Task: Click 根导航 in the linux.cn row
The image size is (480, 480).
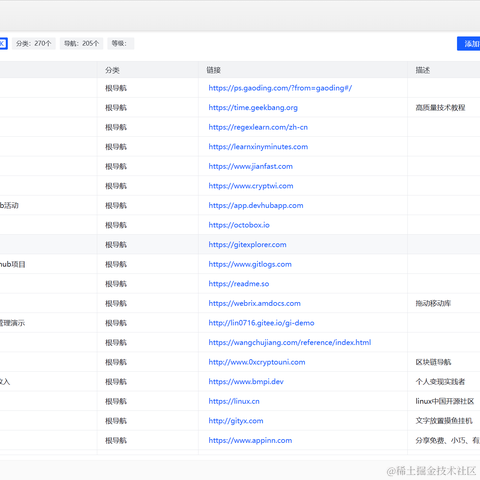Action: (116, 401)
